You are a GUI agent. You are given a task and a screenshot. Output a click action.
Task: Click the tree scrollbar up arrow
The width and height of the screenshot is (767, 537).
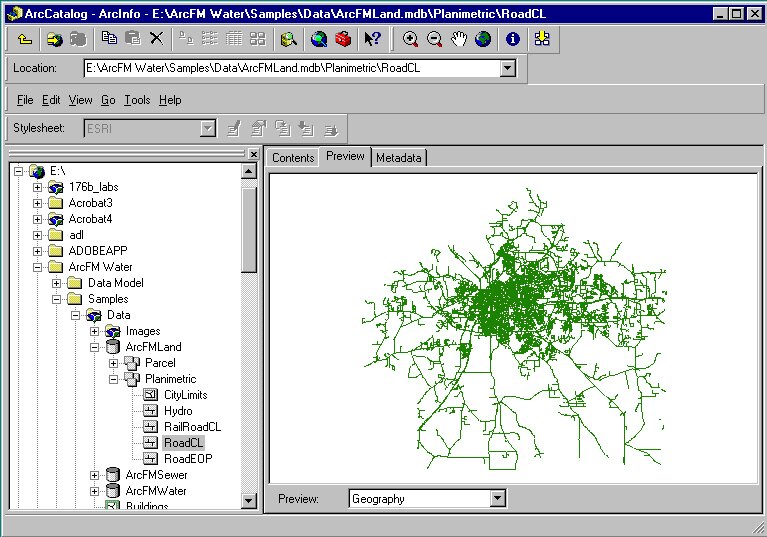coord(248,172)
